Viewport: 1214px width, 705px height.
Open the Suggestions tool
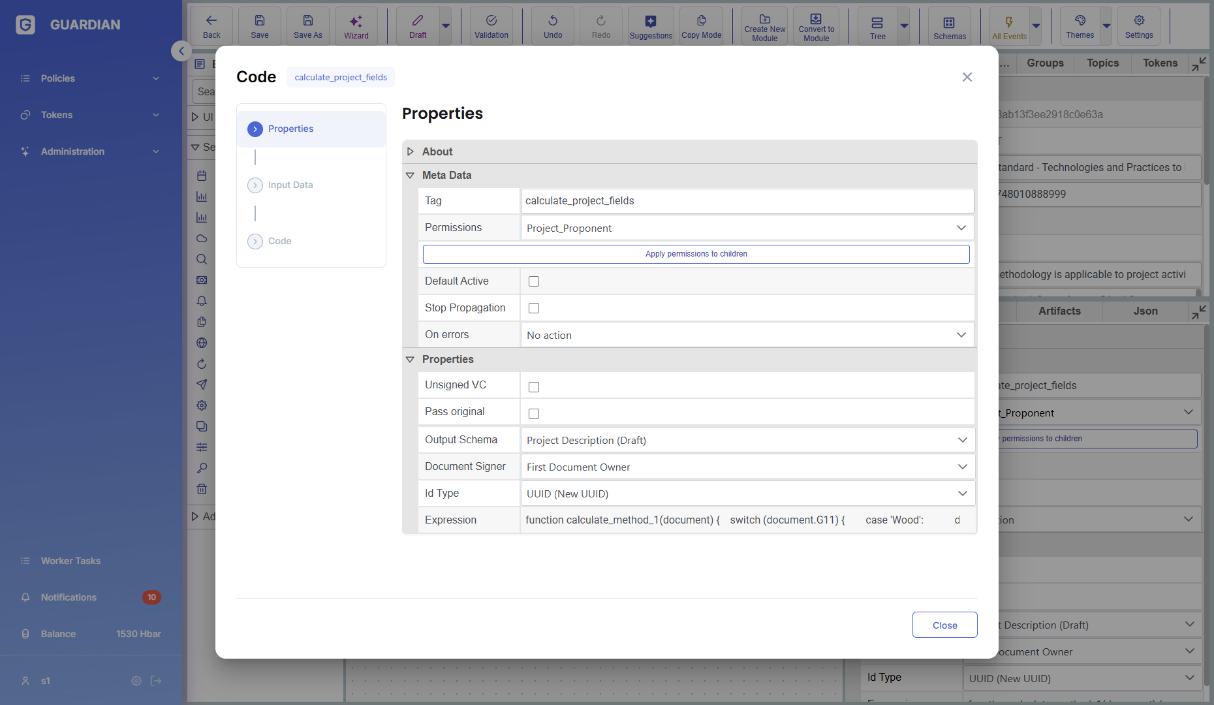(651, 26)
